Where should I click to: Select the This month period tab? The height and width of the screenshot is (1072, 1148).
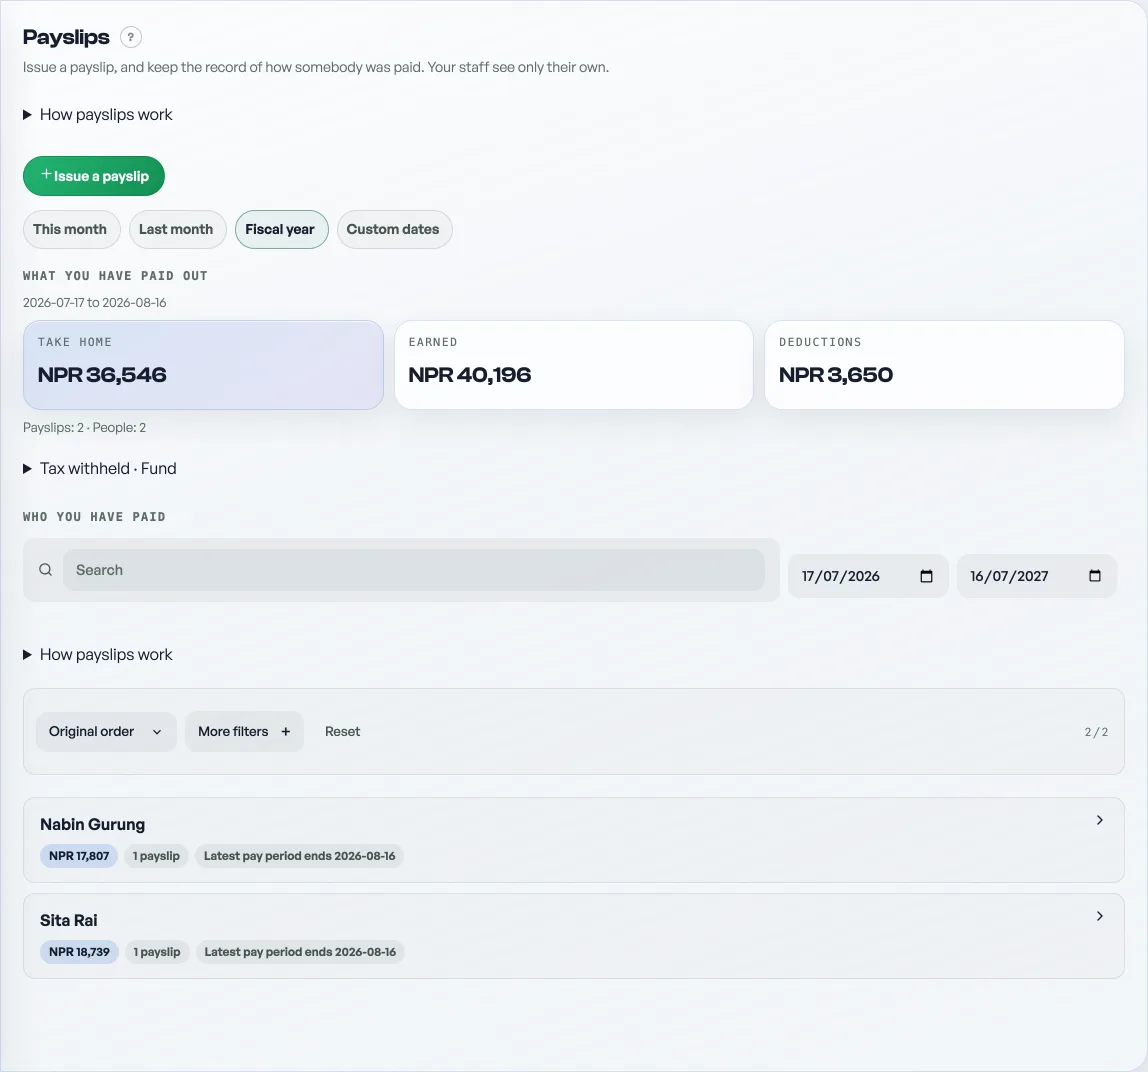point(70,229)
